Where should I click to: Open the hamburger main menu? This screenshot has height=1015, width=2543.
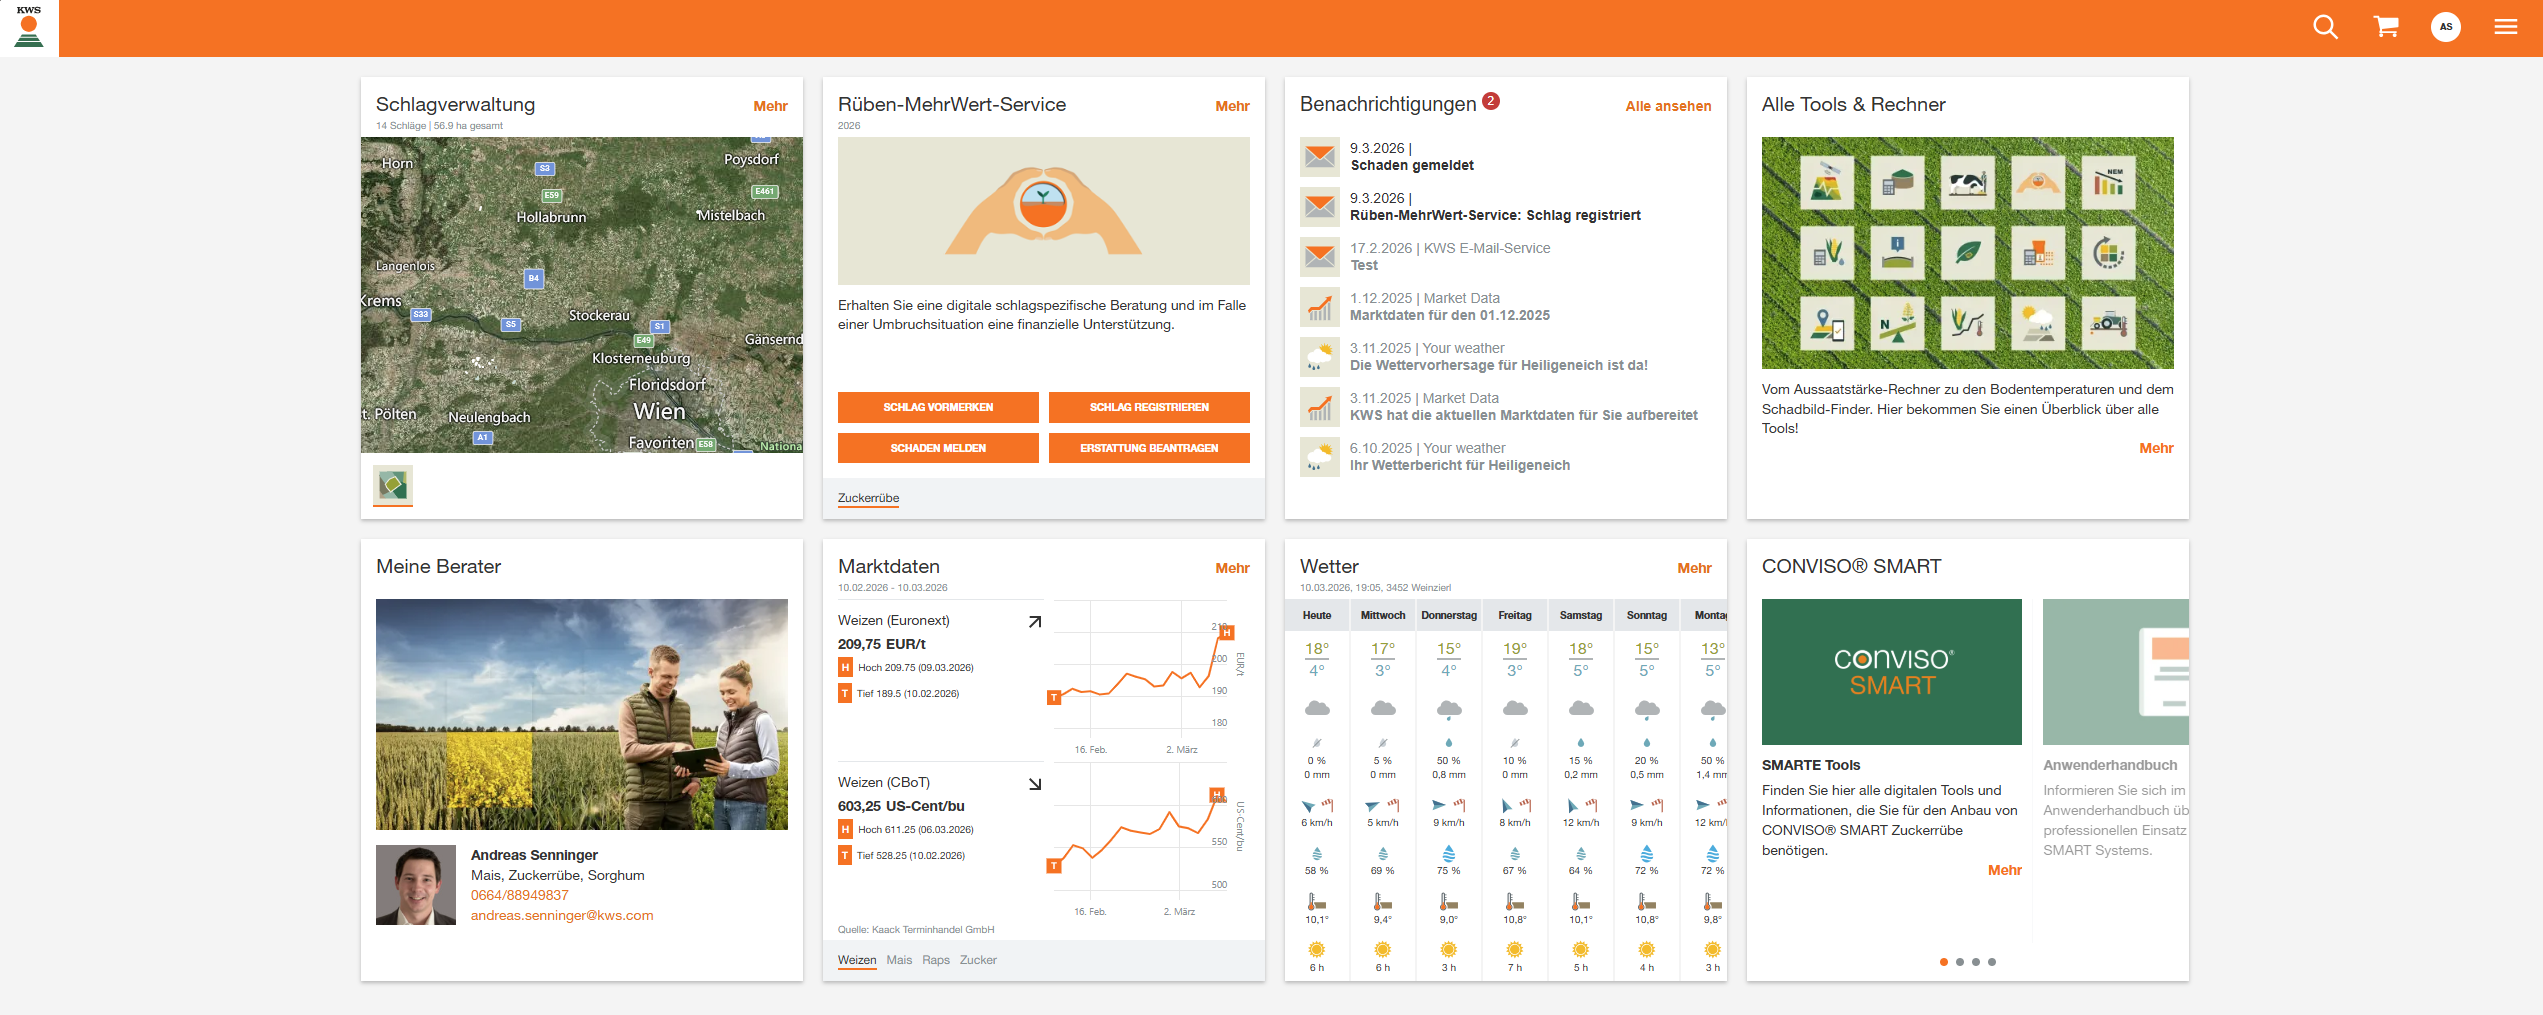tap(2505, 27)
